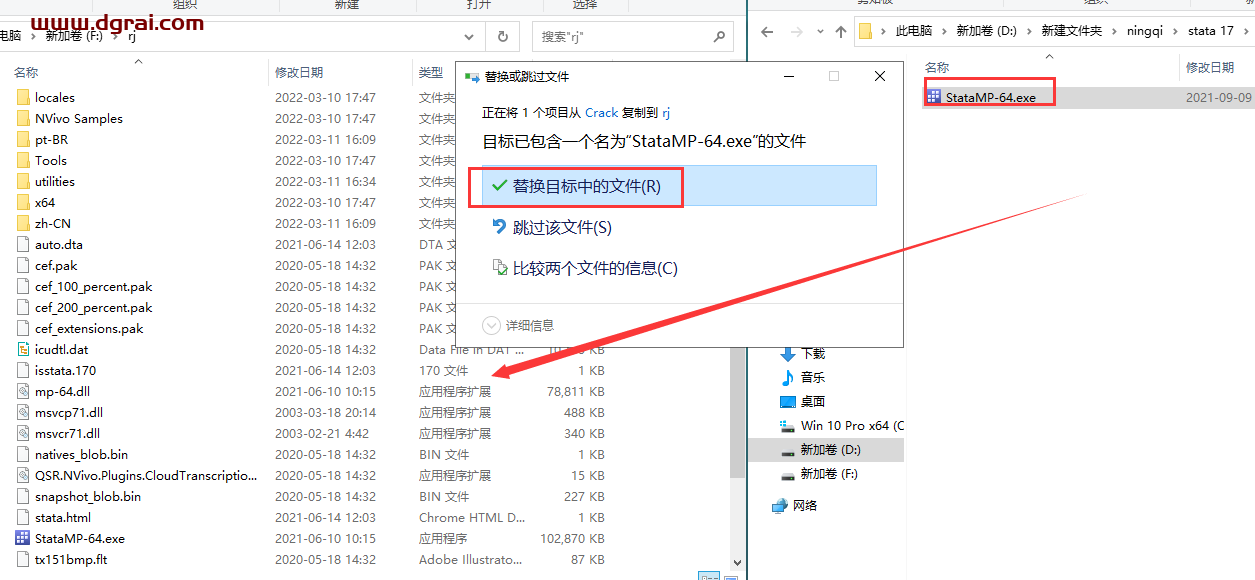Choose 跳过该文件(S)
1255x580 pixels.
point(561,228)
